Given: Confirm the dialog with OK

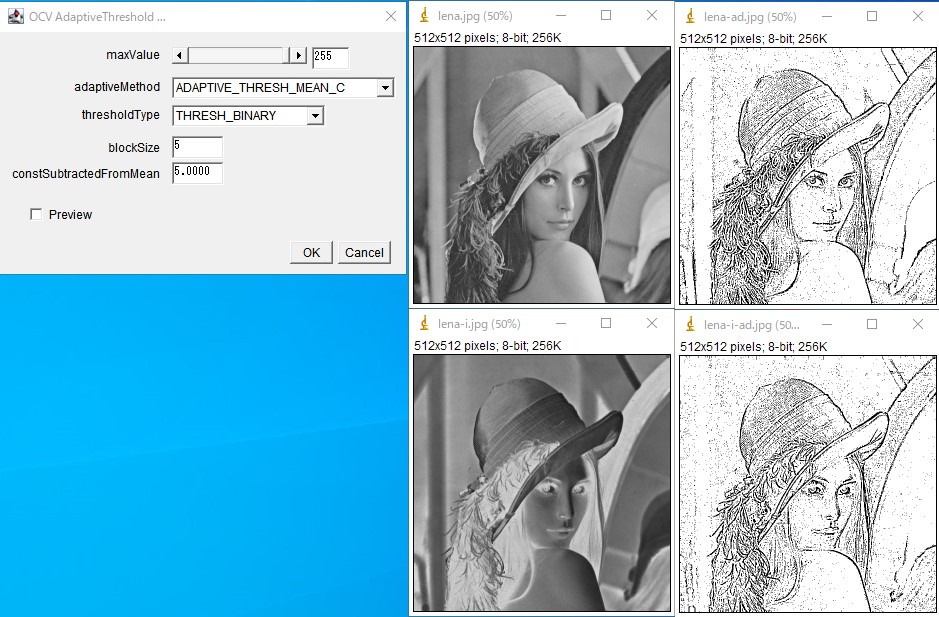Looking at the screenshot, I should tap(311, 253).
